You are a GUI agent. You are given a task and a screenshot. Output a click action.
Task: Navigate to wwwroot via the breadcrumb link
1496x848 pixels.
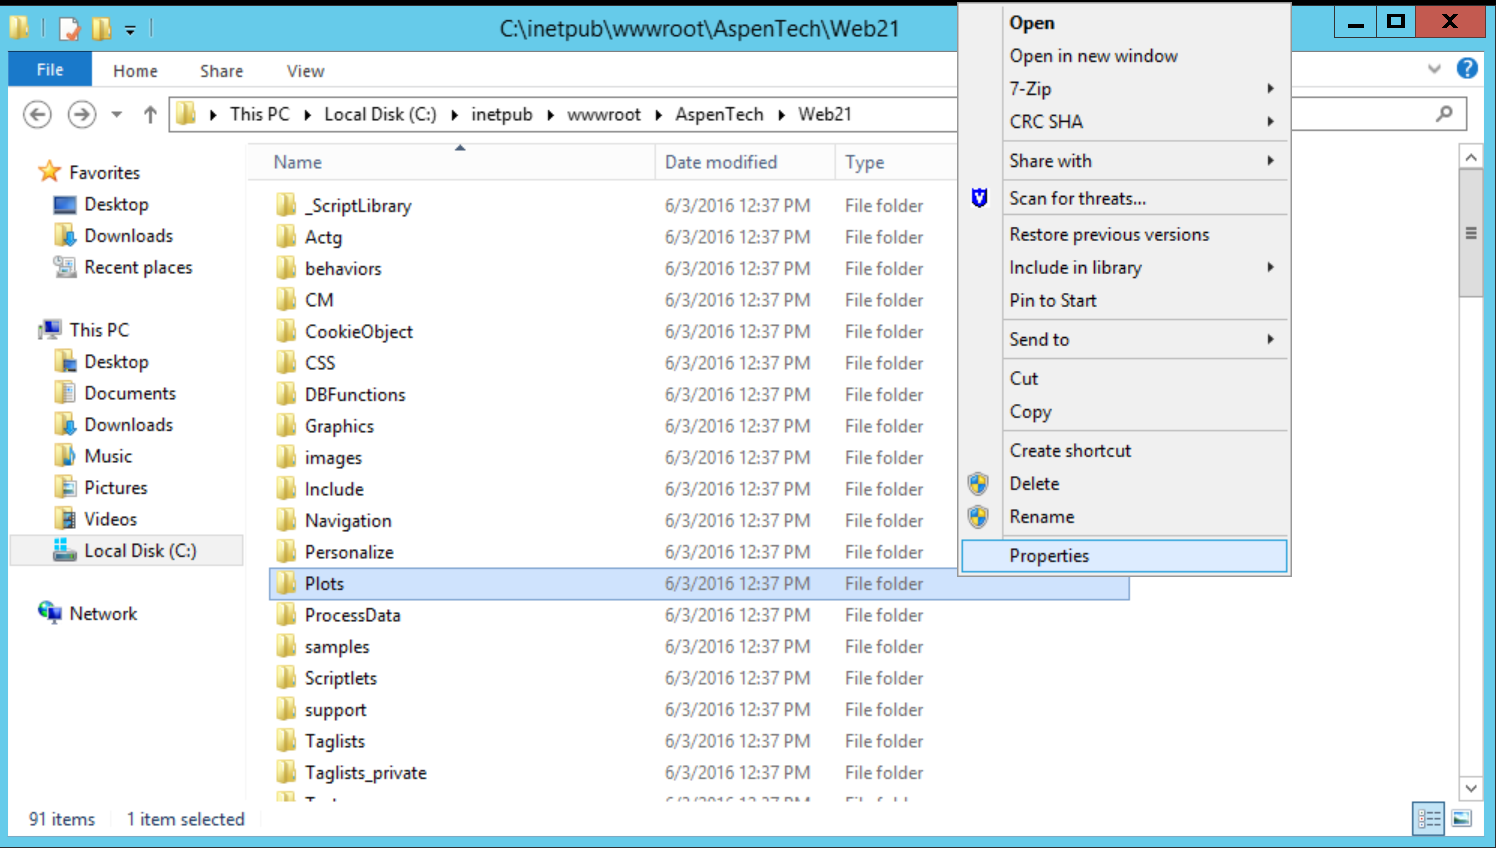604,114
